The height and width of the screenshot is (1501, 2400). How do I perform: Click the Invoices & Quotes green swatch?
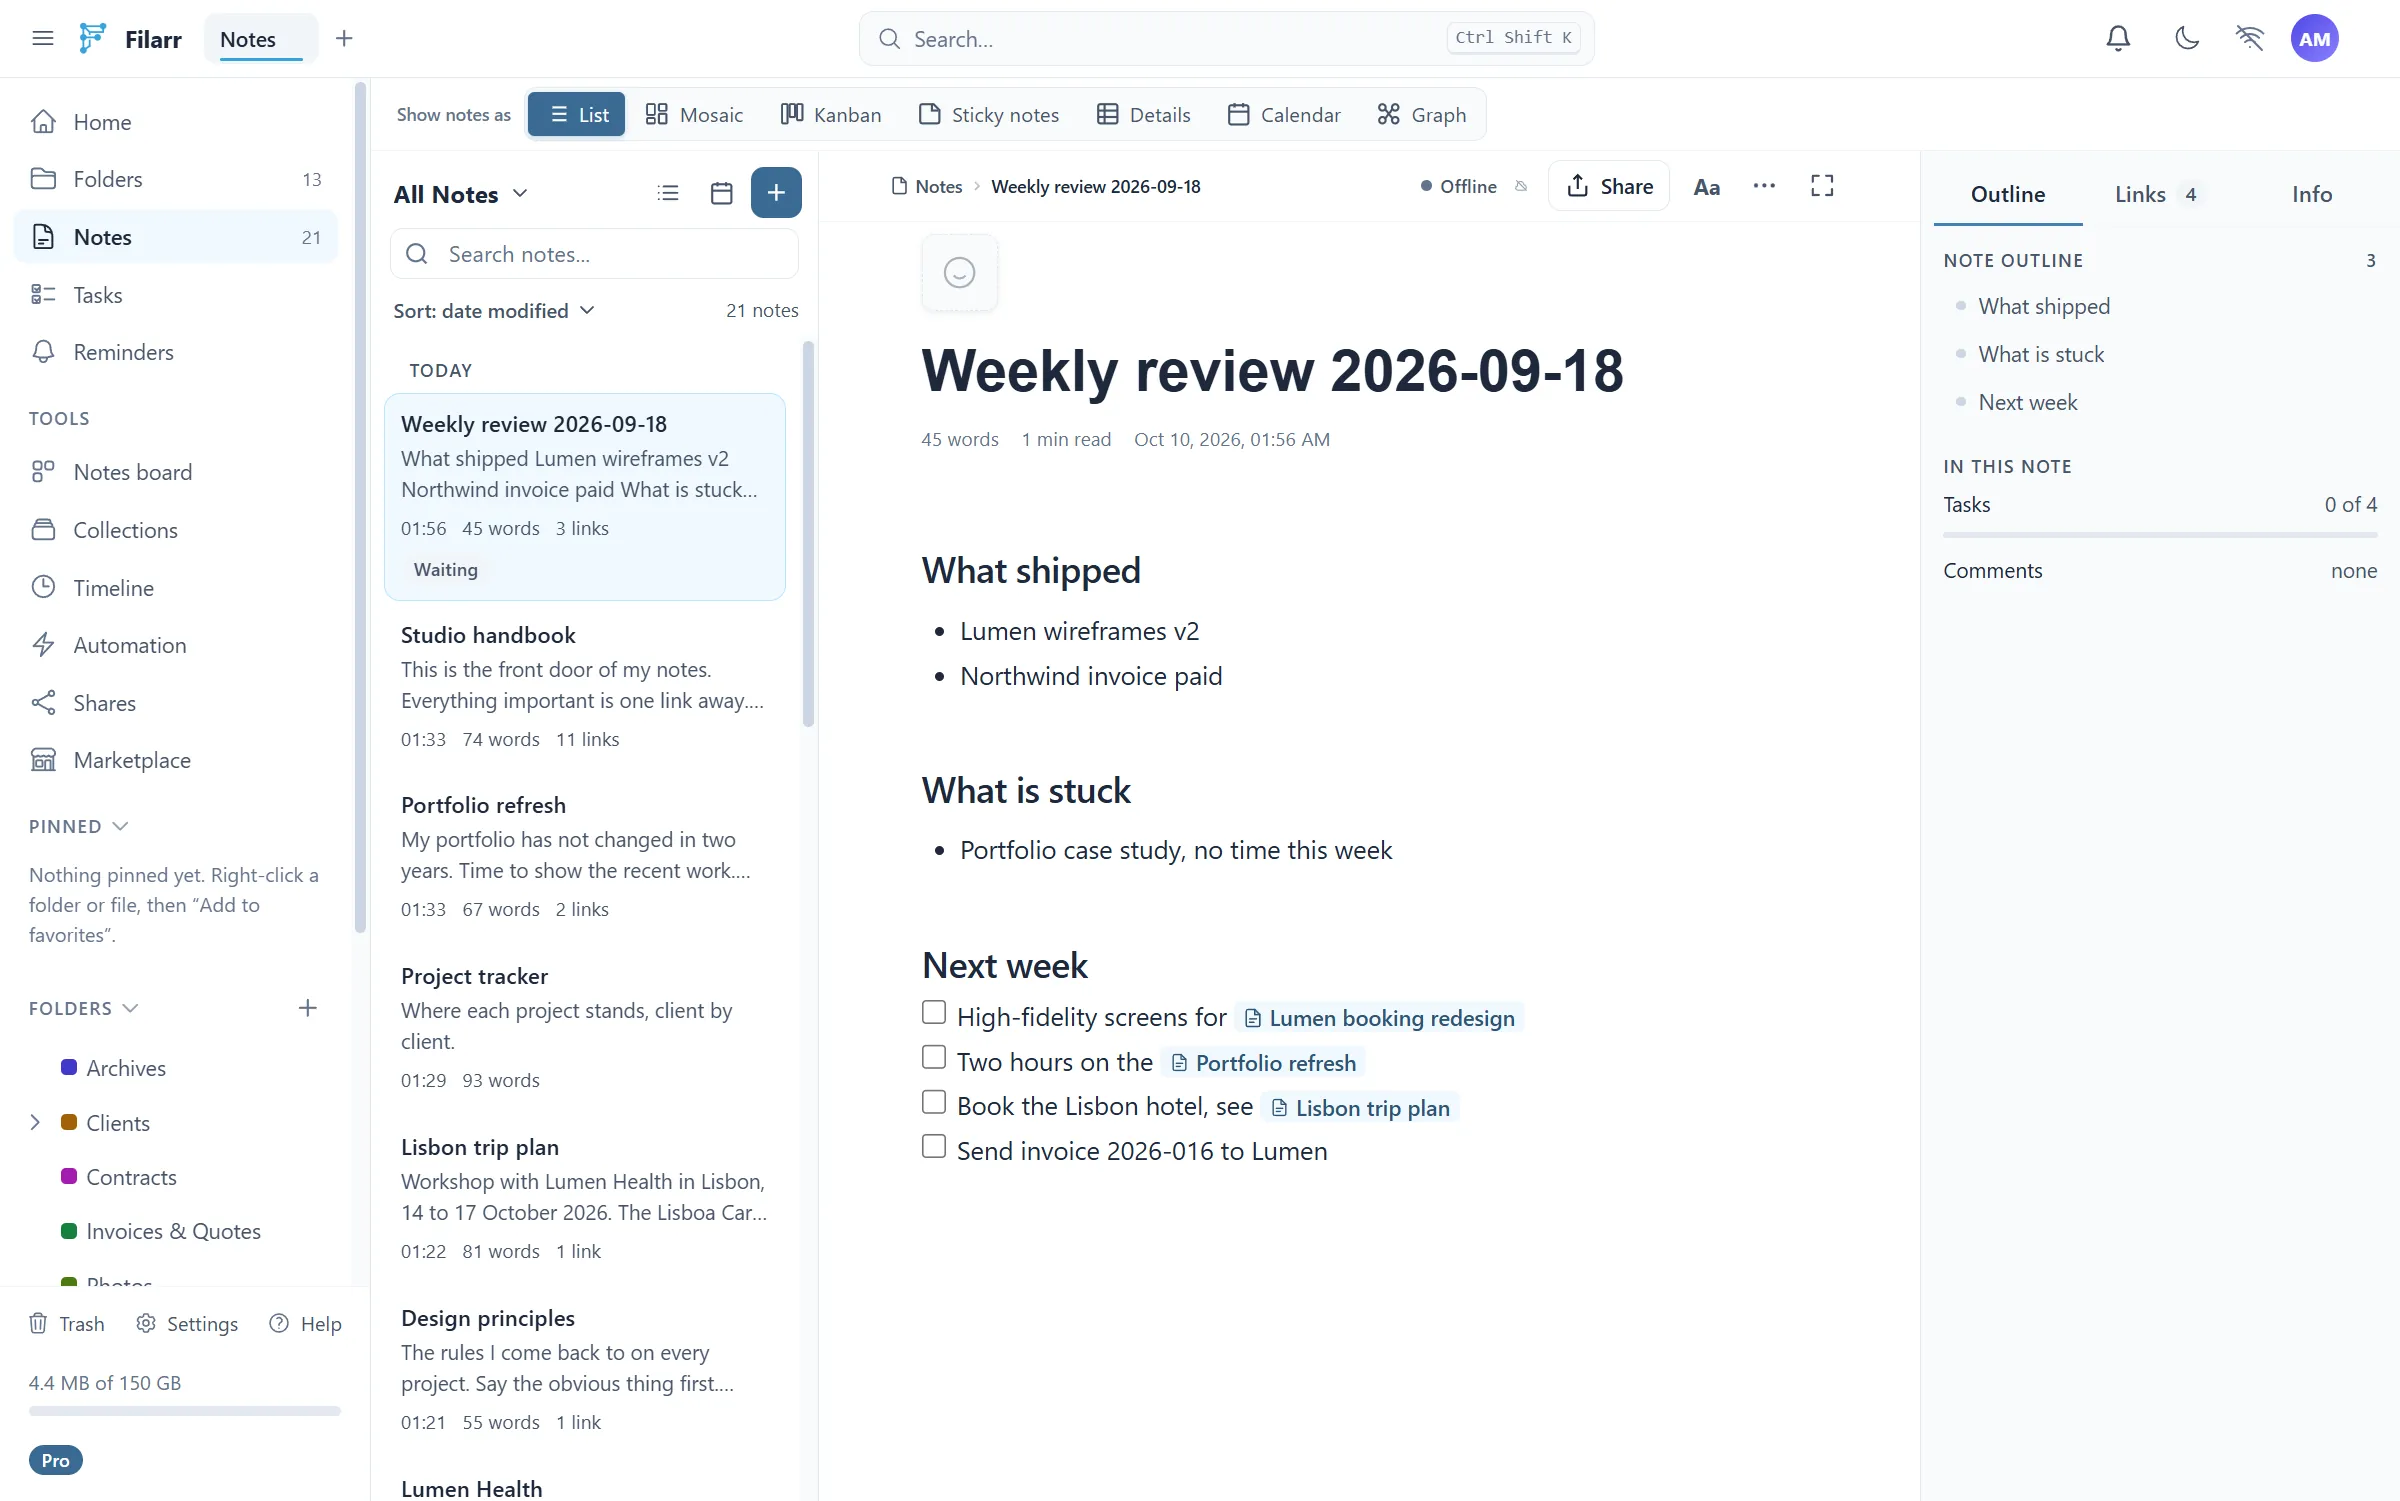[x=69, y=1231]
